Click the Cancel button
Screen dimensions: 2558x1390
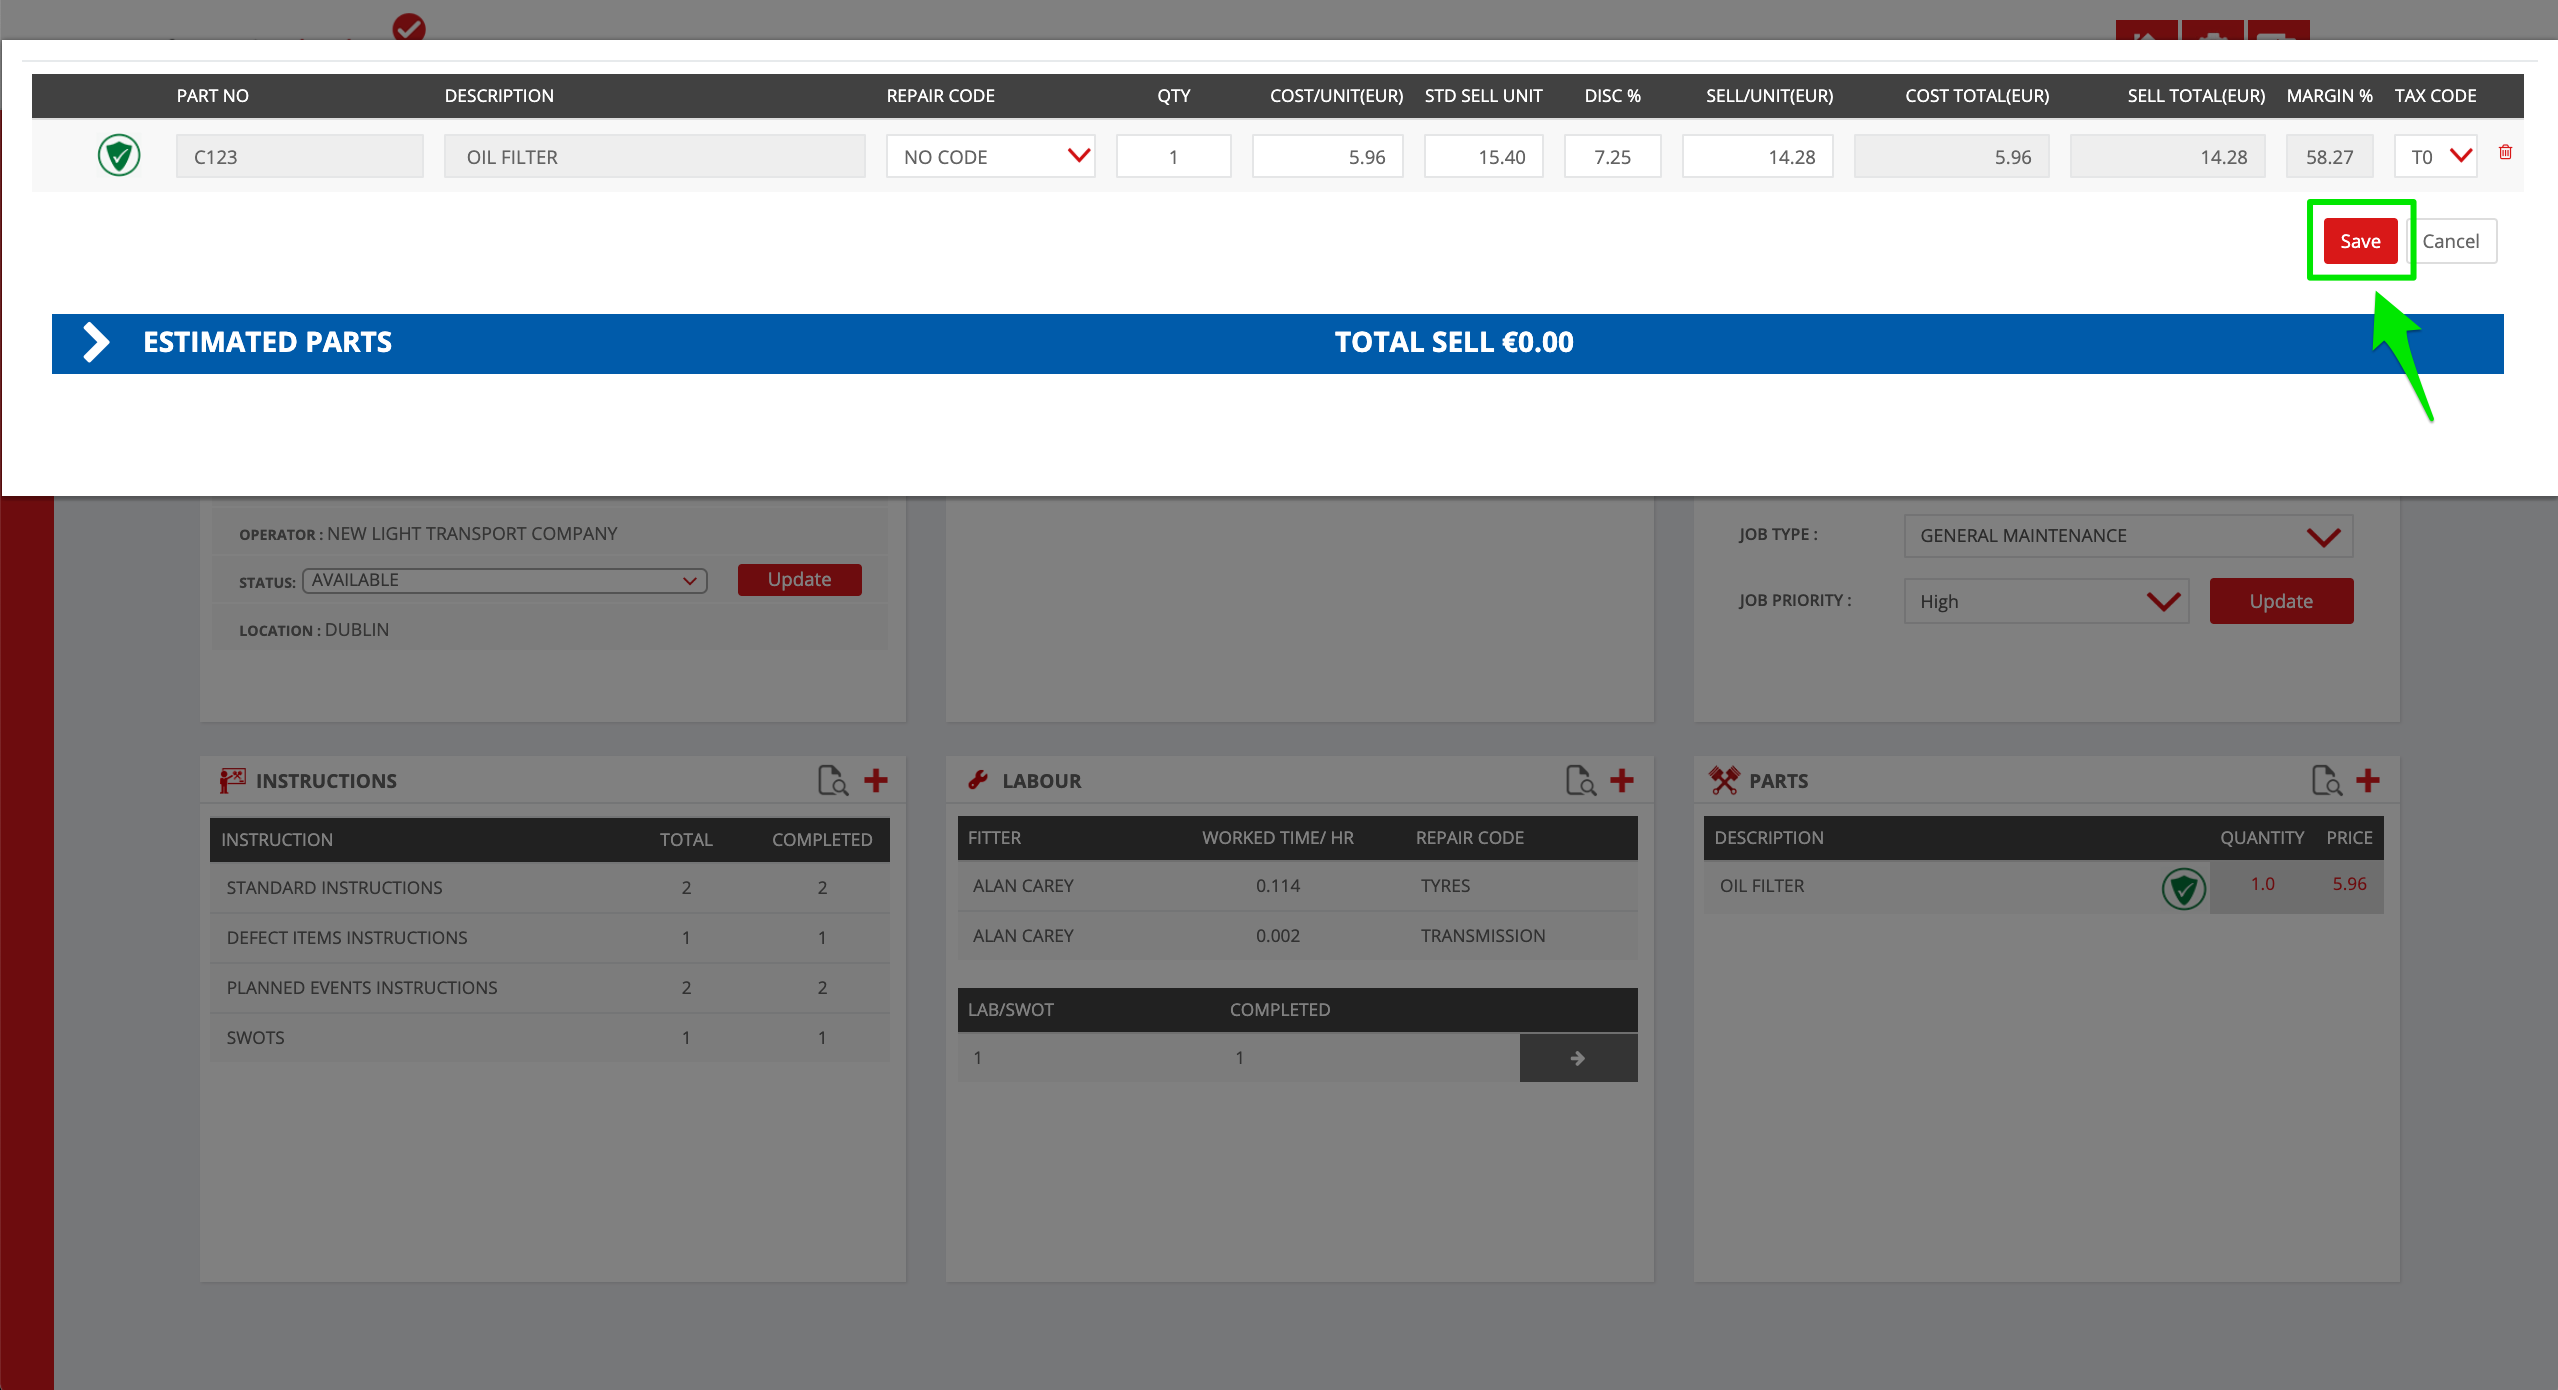(x=2450, y=241)
